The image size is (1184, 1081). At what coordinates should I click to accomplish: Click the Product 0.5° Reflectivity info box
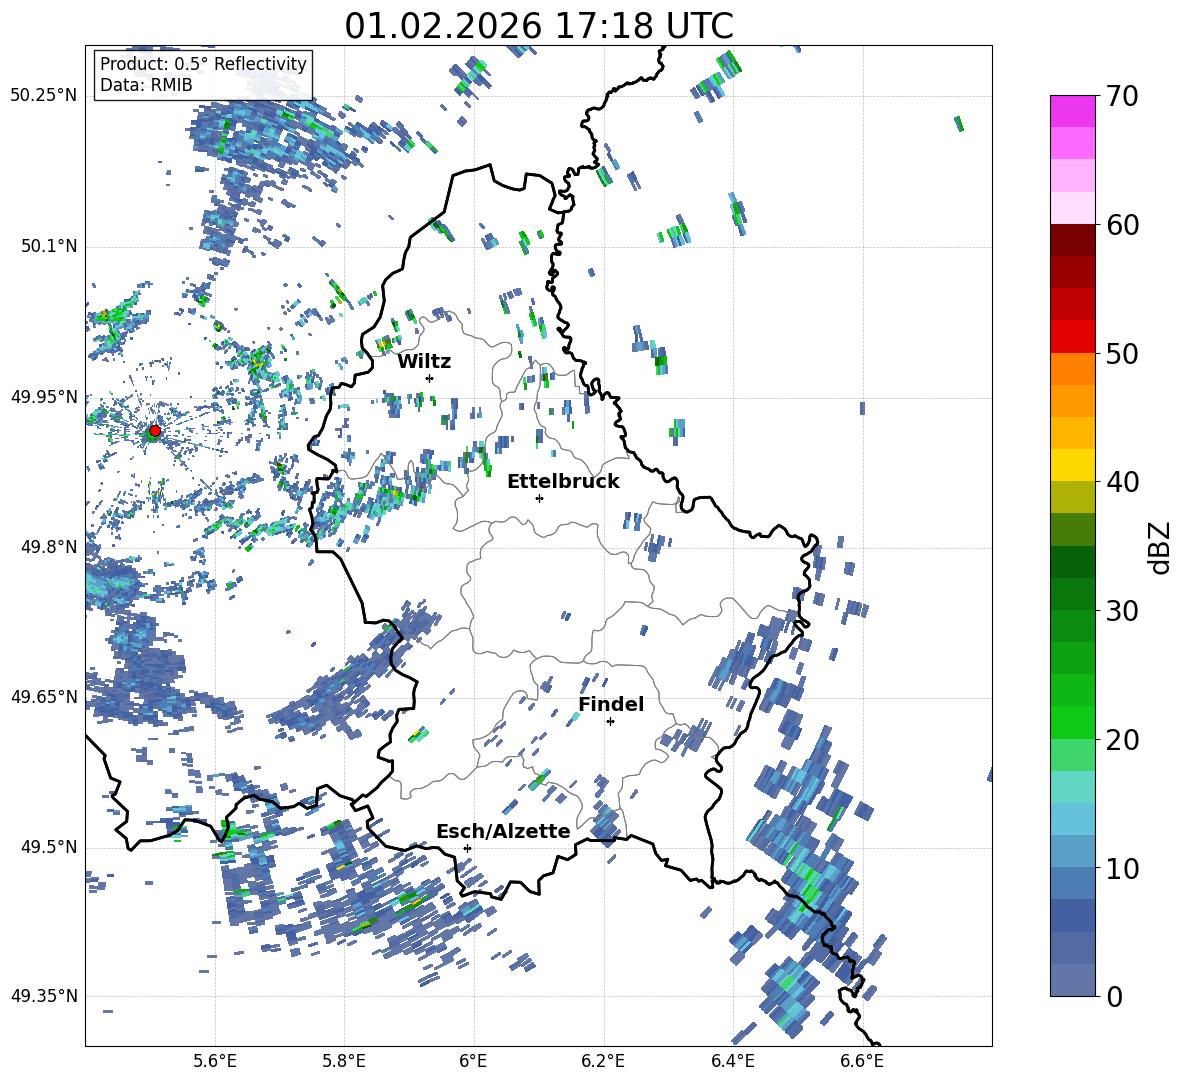(203, 74)
